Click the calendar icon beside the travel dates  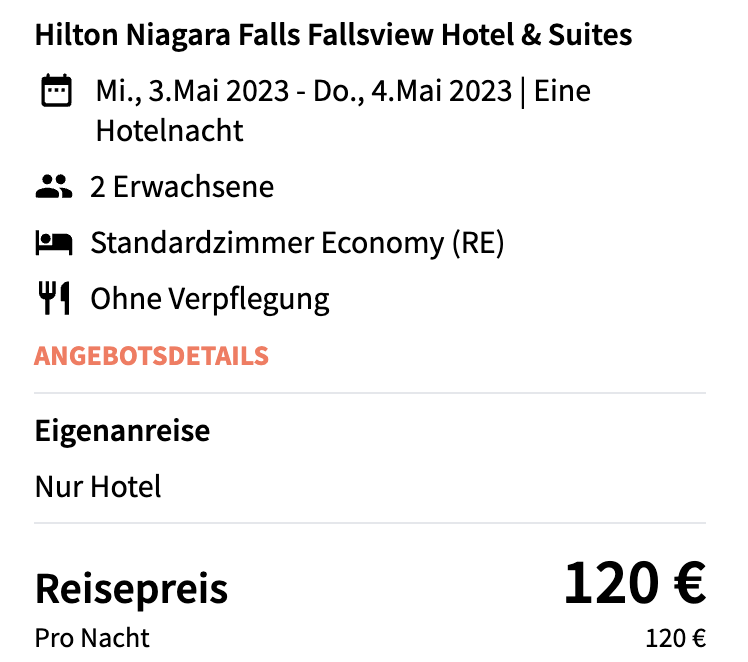click(x=56, y=90)
